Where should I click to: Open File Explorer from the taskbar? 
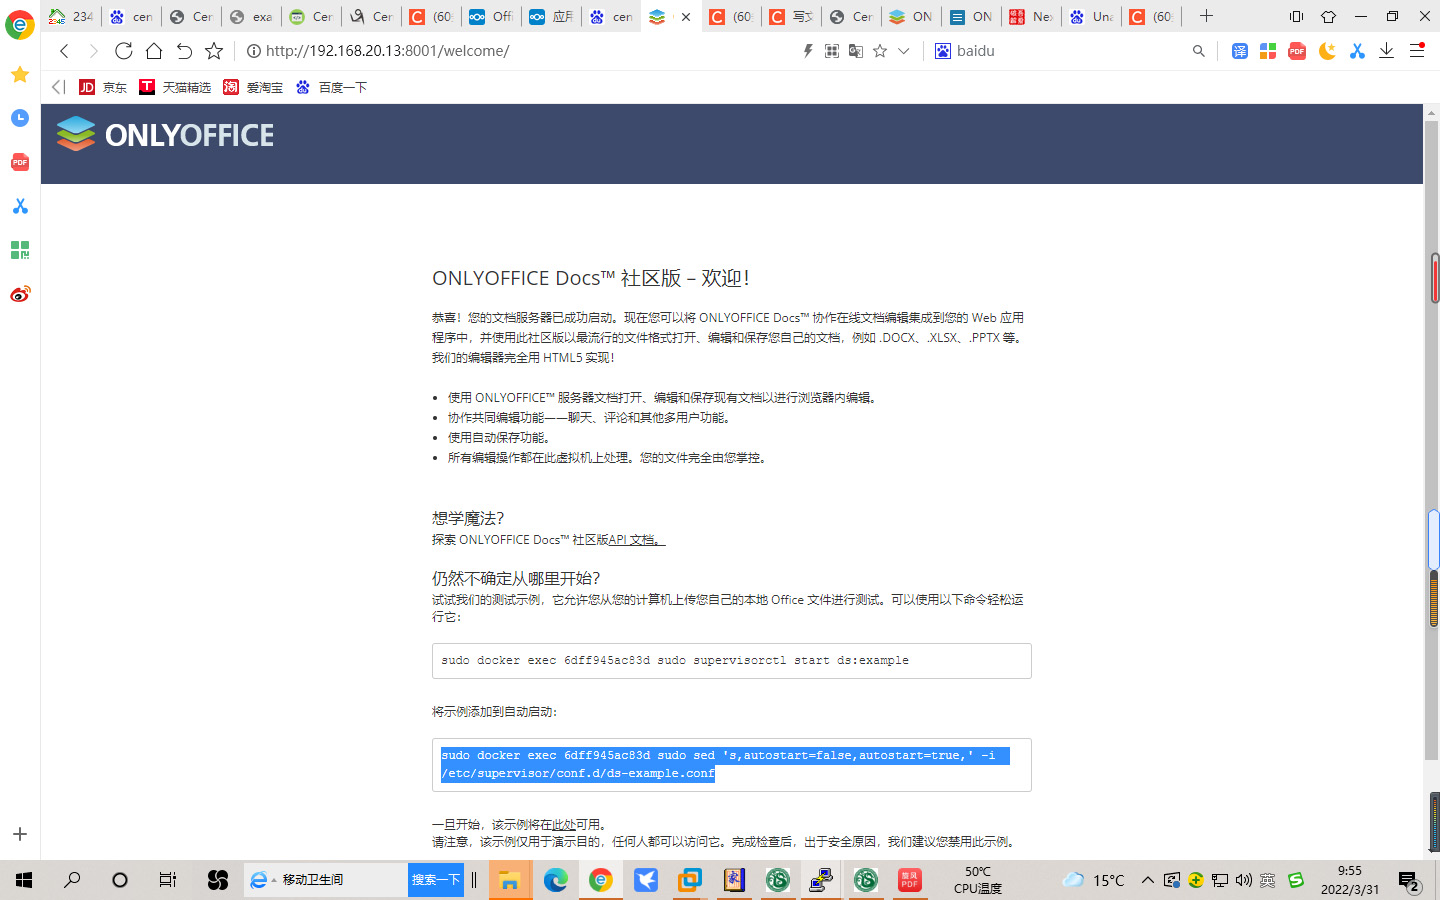(x=510, y=880)
